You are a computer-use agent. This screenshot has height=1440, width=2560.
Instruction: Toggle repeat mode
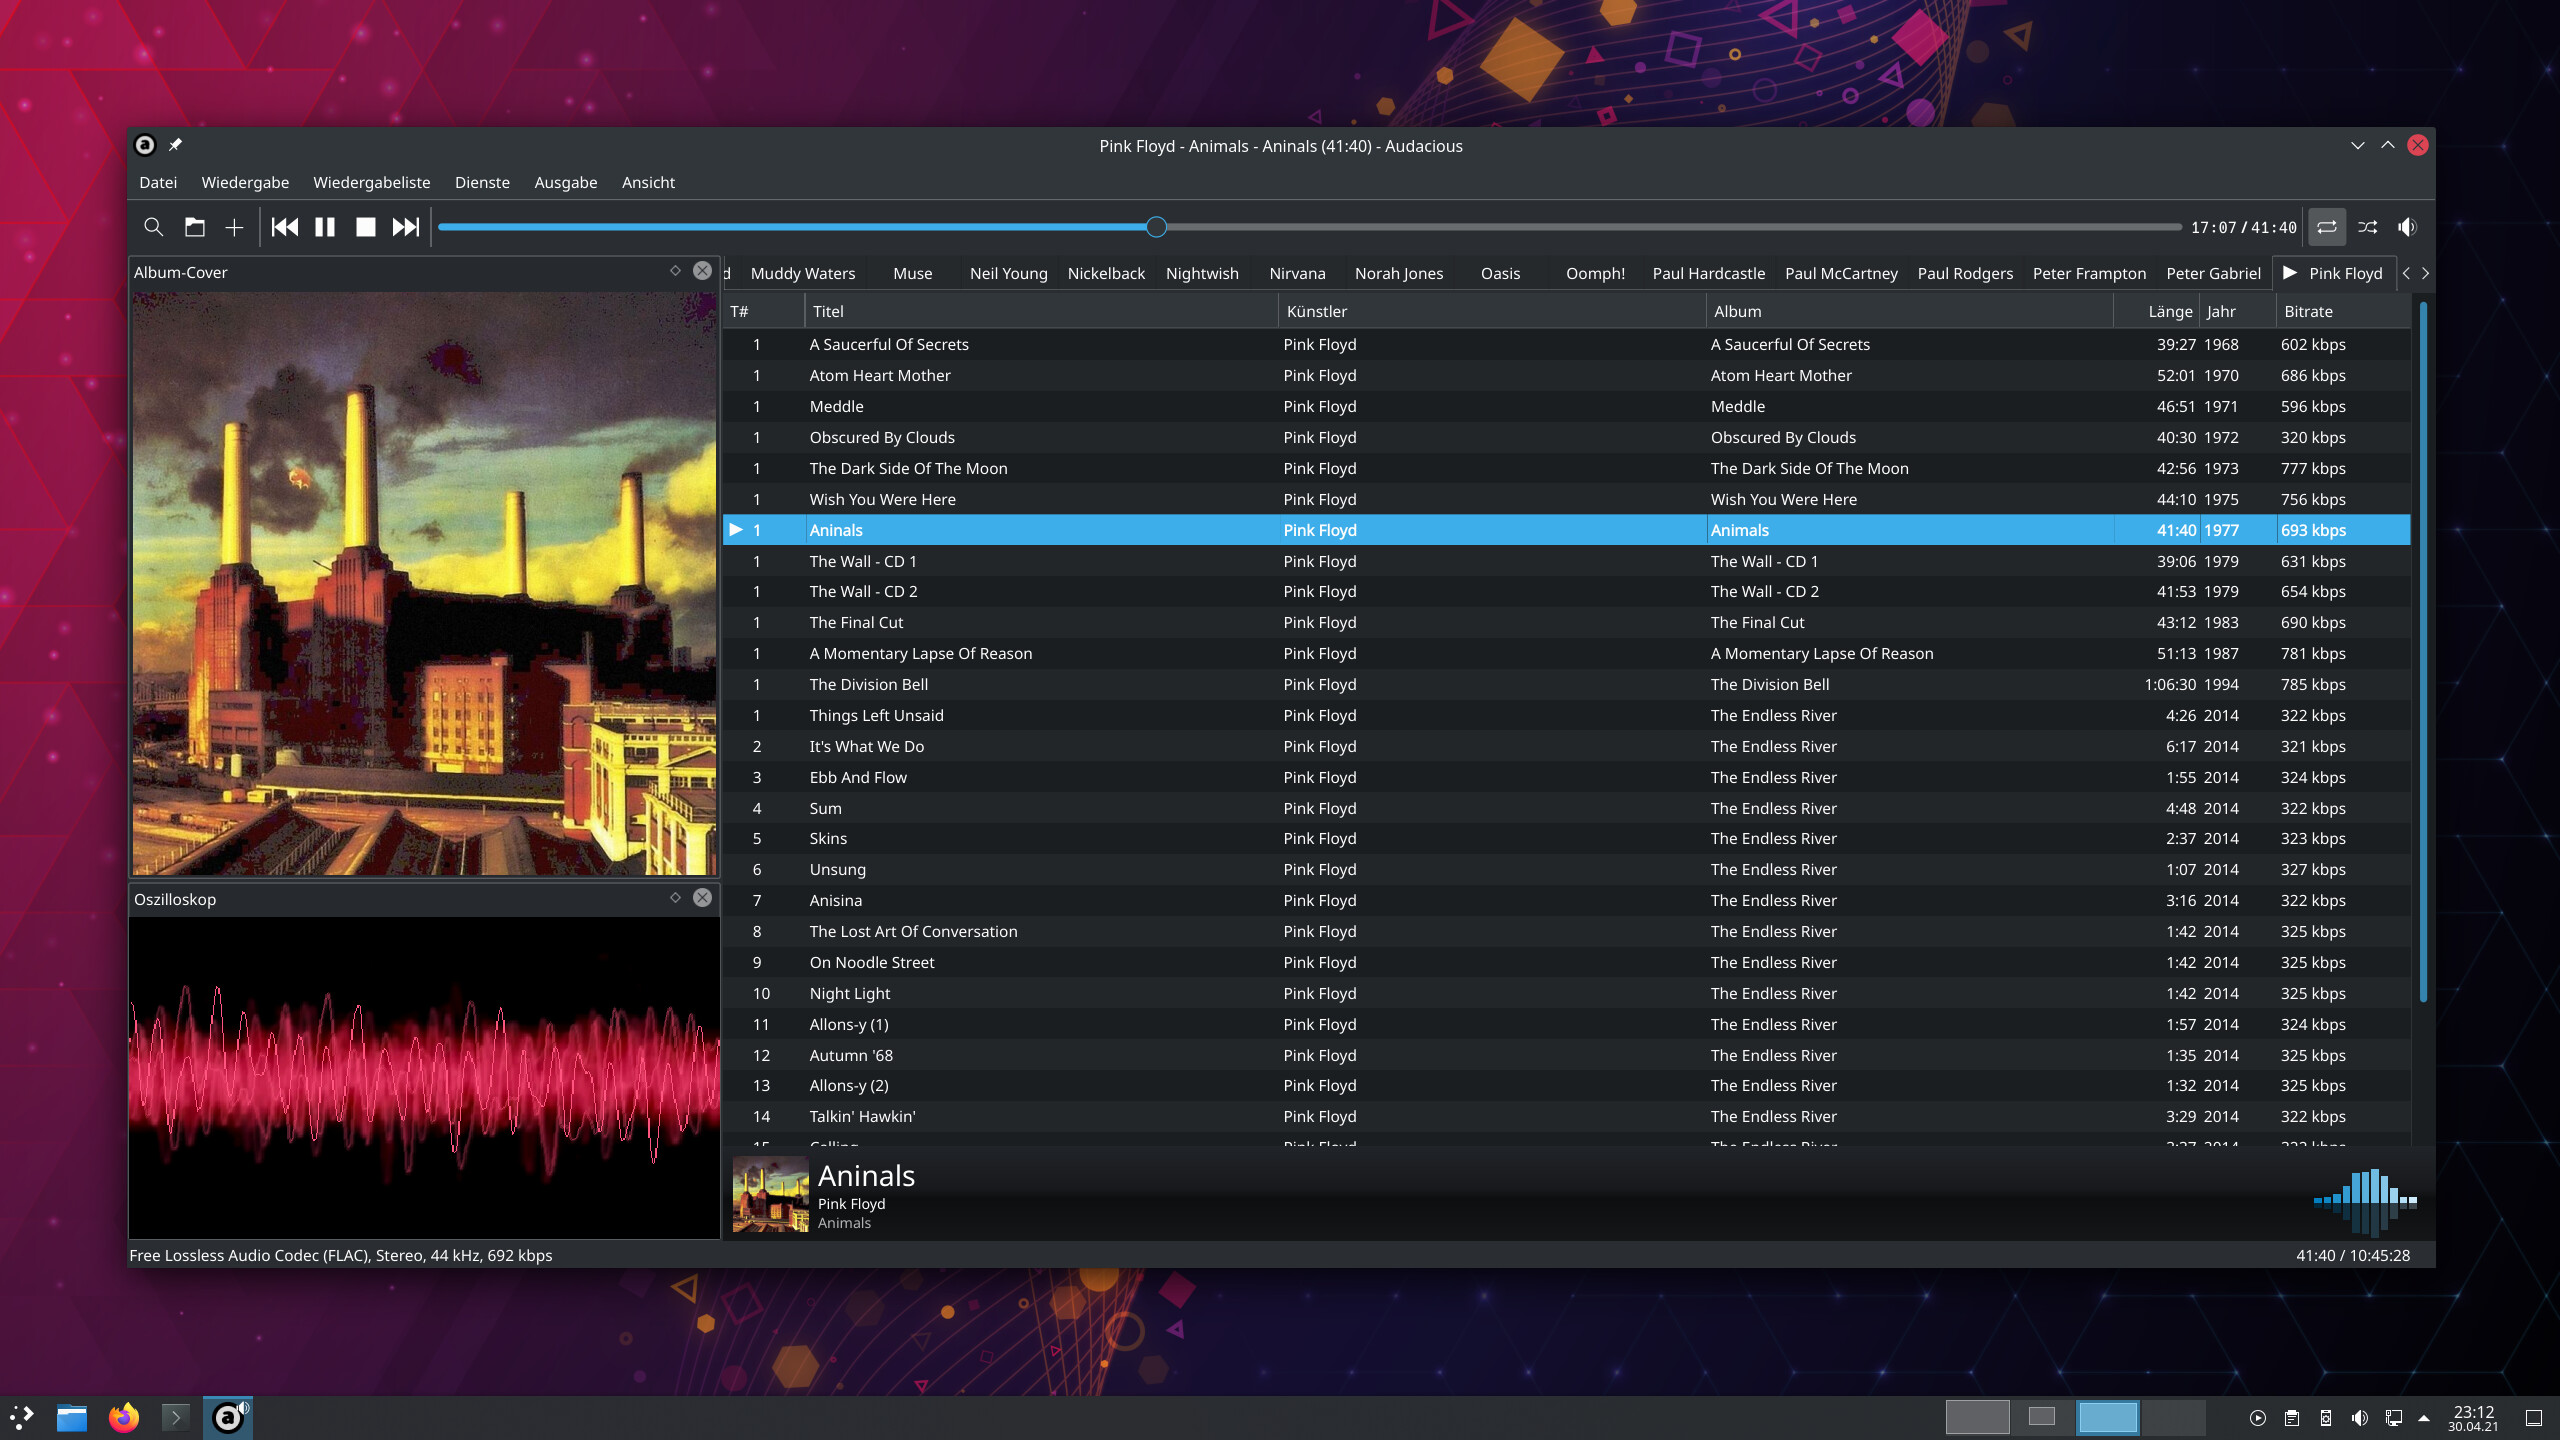(2327, 227)
